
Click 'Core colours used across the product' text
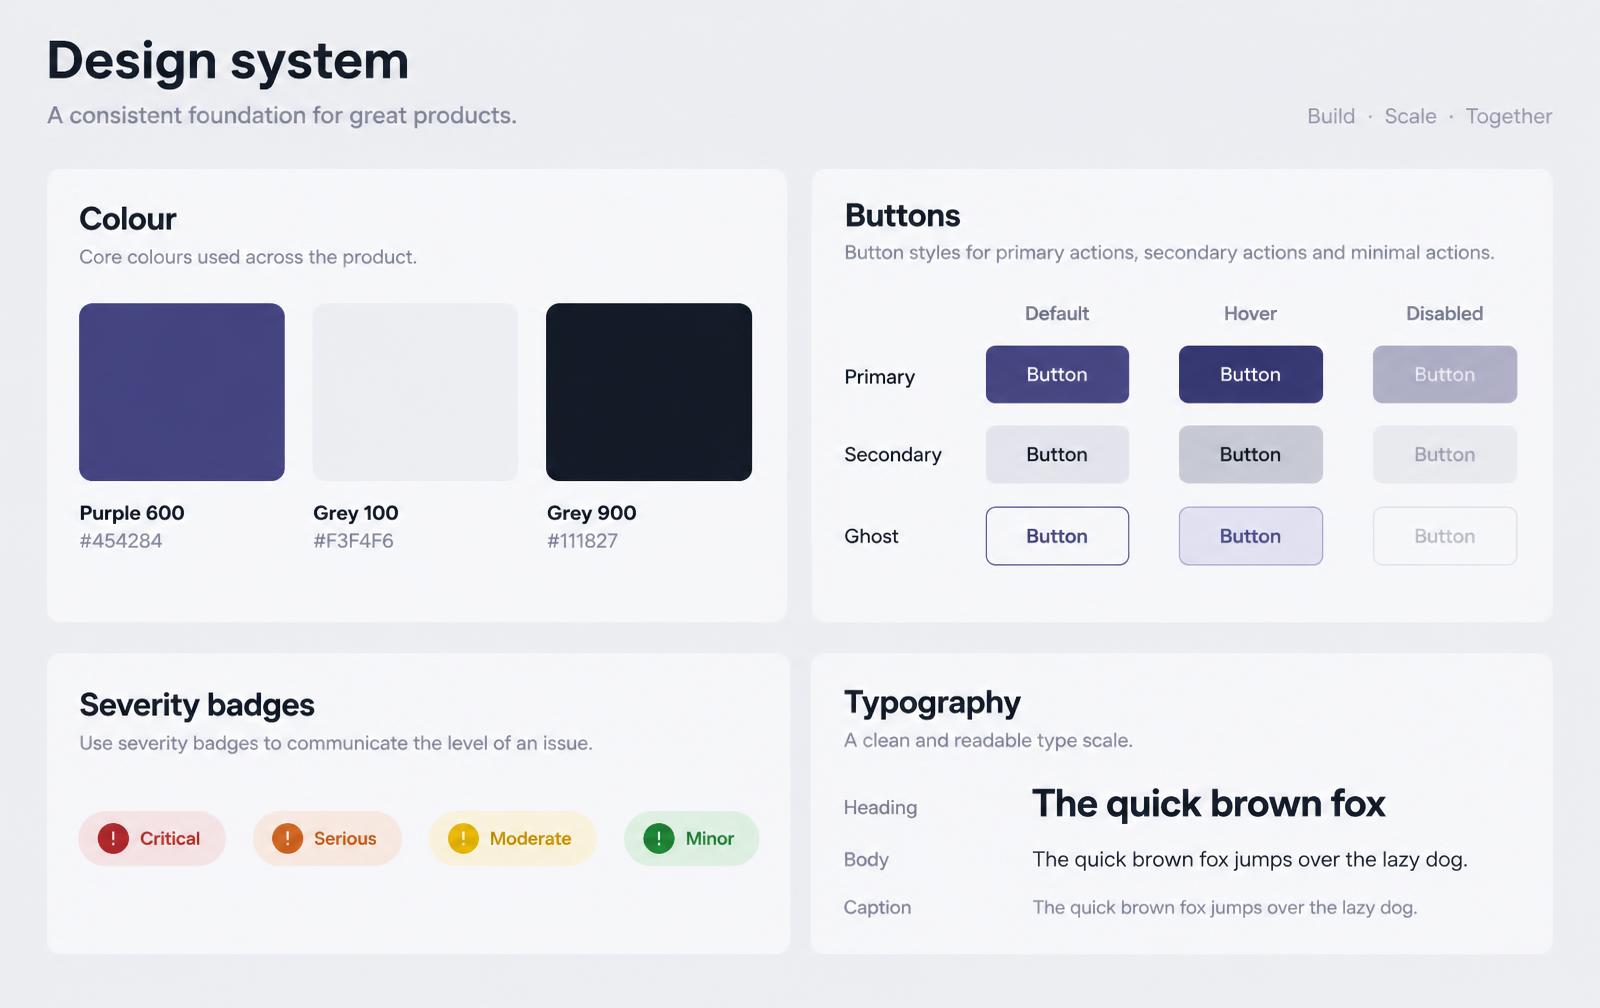tap(248, 257)
